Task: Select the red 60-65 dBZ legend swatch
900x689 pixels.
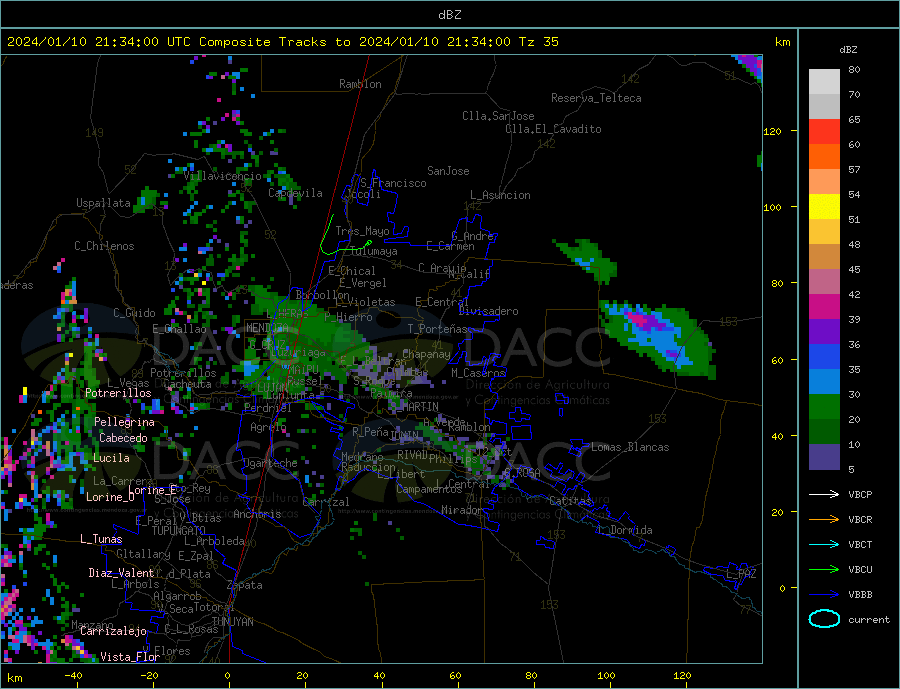Action: [824, 131]
